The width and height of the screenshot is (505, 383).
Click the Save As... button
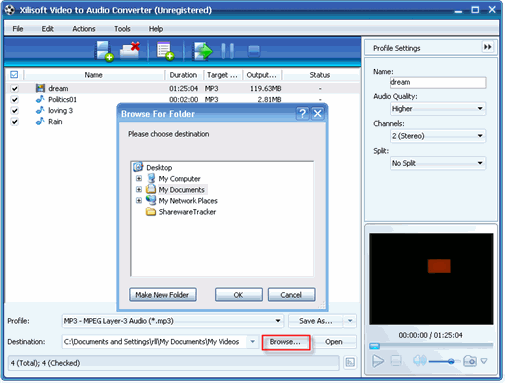316,321
